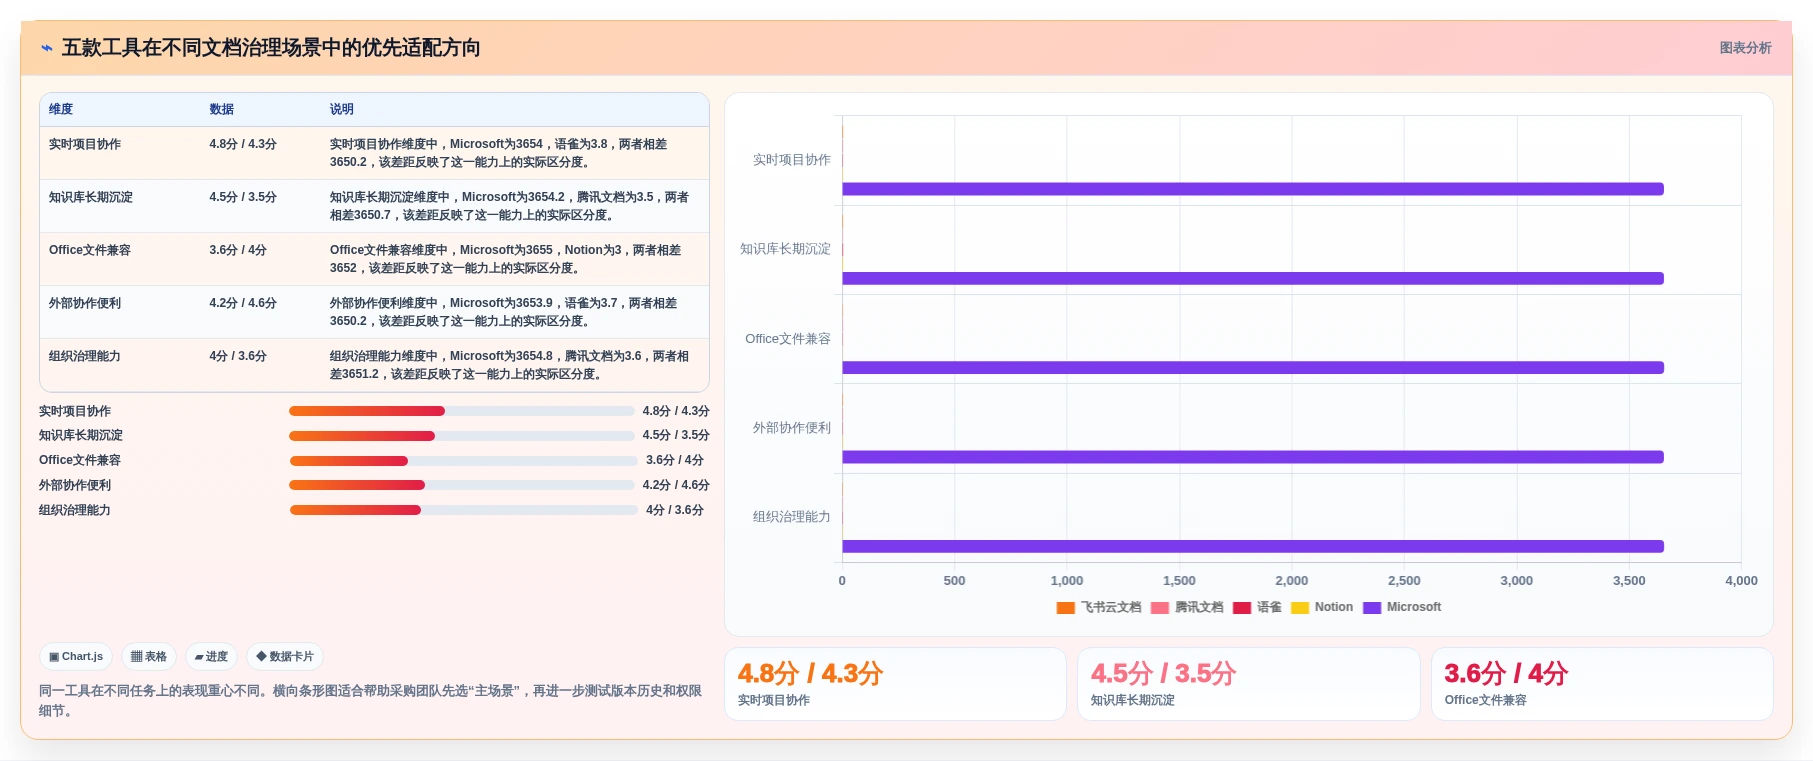The height and width of the screenshot is (761, 1813).
Task: Toggle Microsoft purple legend swatch
Action: pos(1372,608)
